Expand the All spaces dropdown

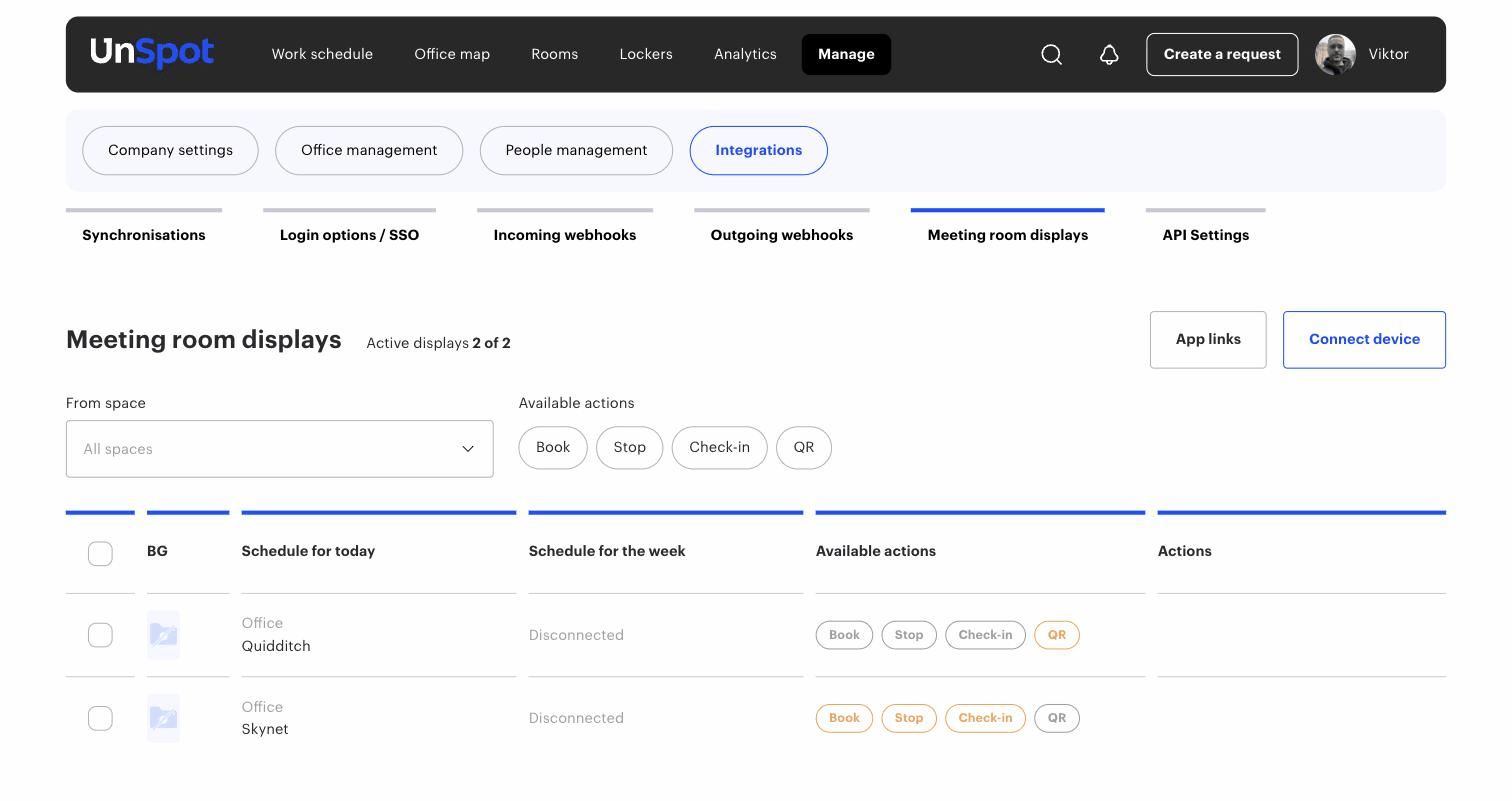pos(280,449)
